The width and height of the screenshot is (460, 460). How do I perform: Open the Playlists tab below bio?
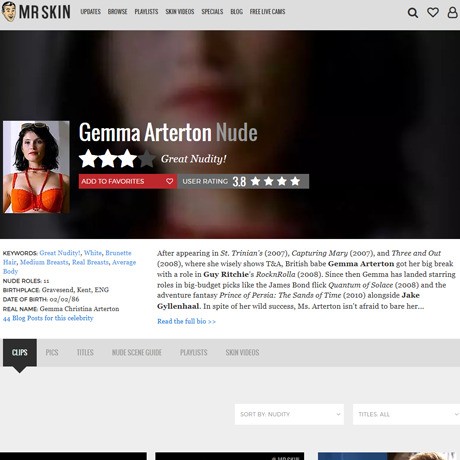pos(194,352)
